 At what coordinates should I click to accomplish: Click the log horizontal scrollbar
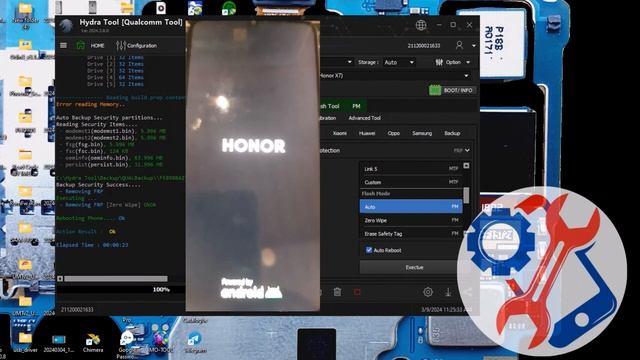pyautogui.click(x=116, y=279)
